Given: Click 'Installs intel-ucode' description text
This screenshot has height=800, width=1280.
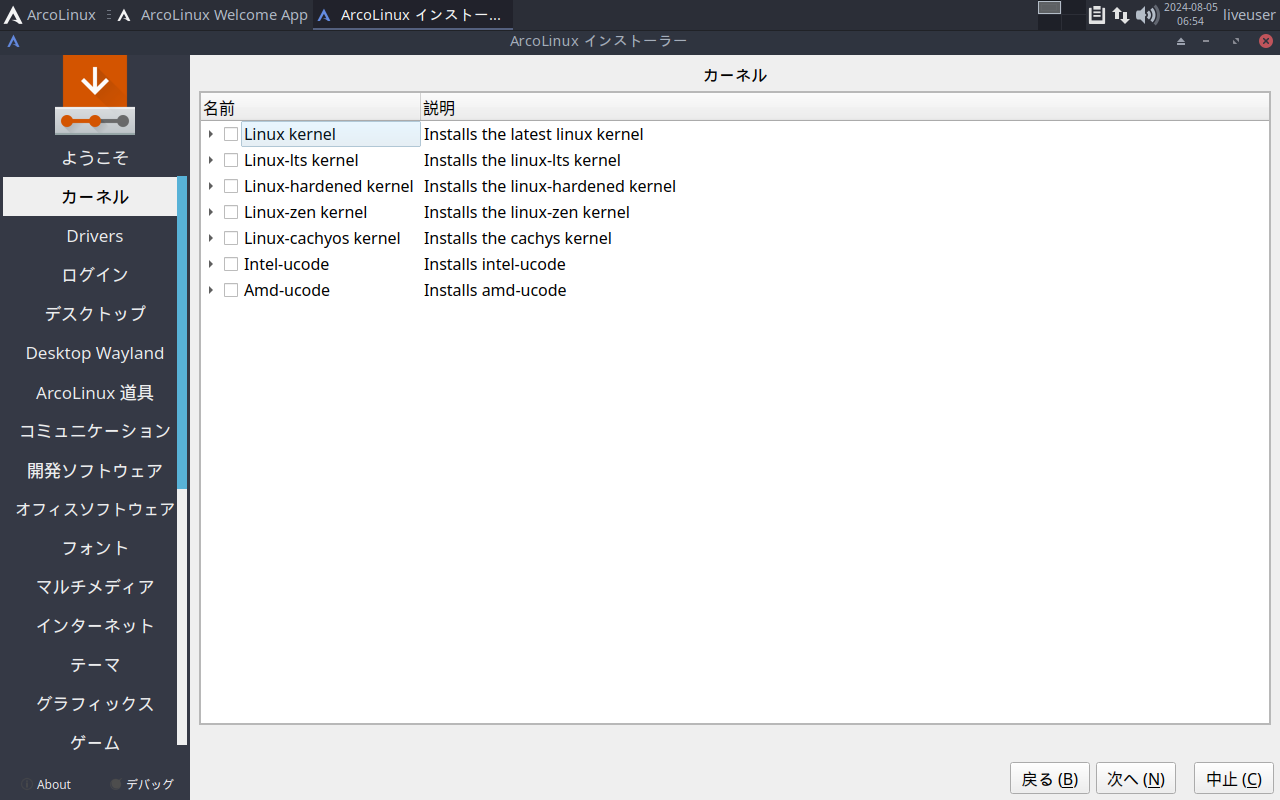Looking at the screenshot, I should (495, 264).
